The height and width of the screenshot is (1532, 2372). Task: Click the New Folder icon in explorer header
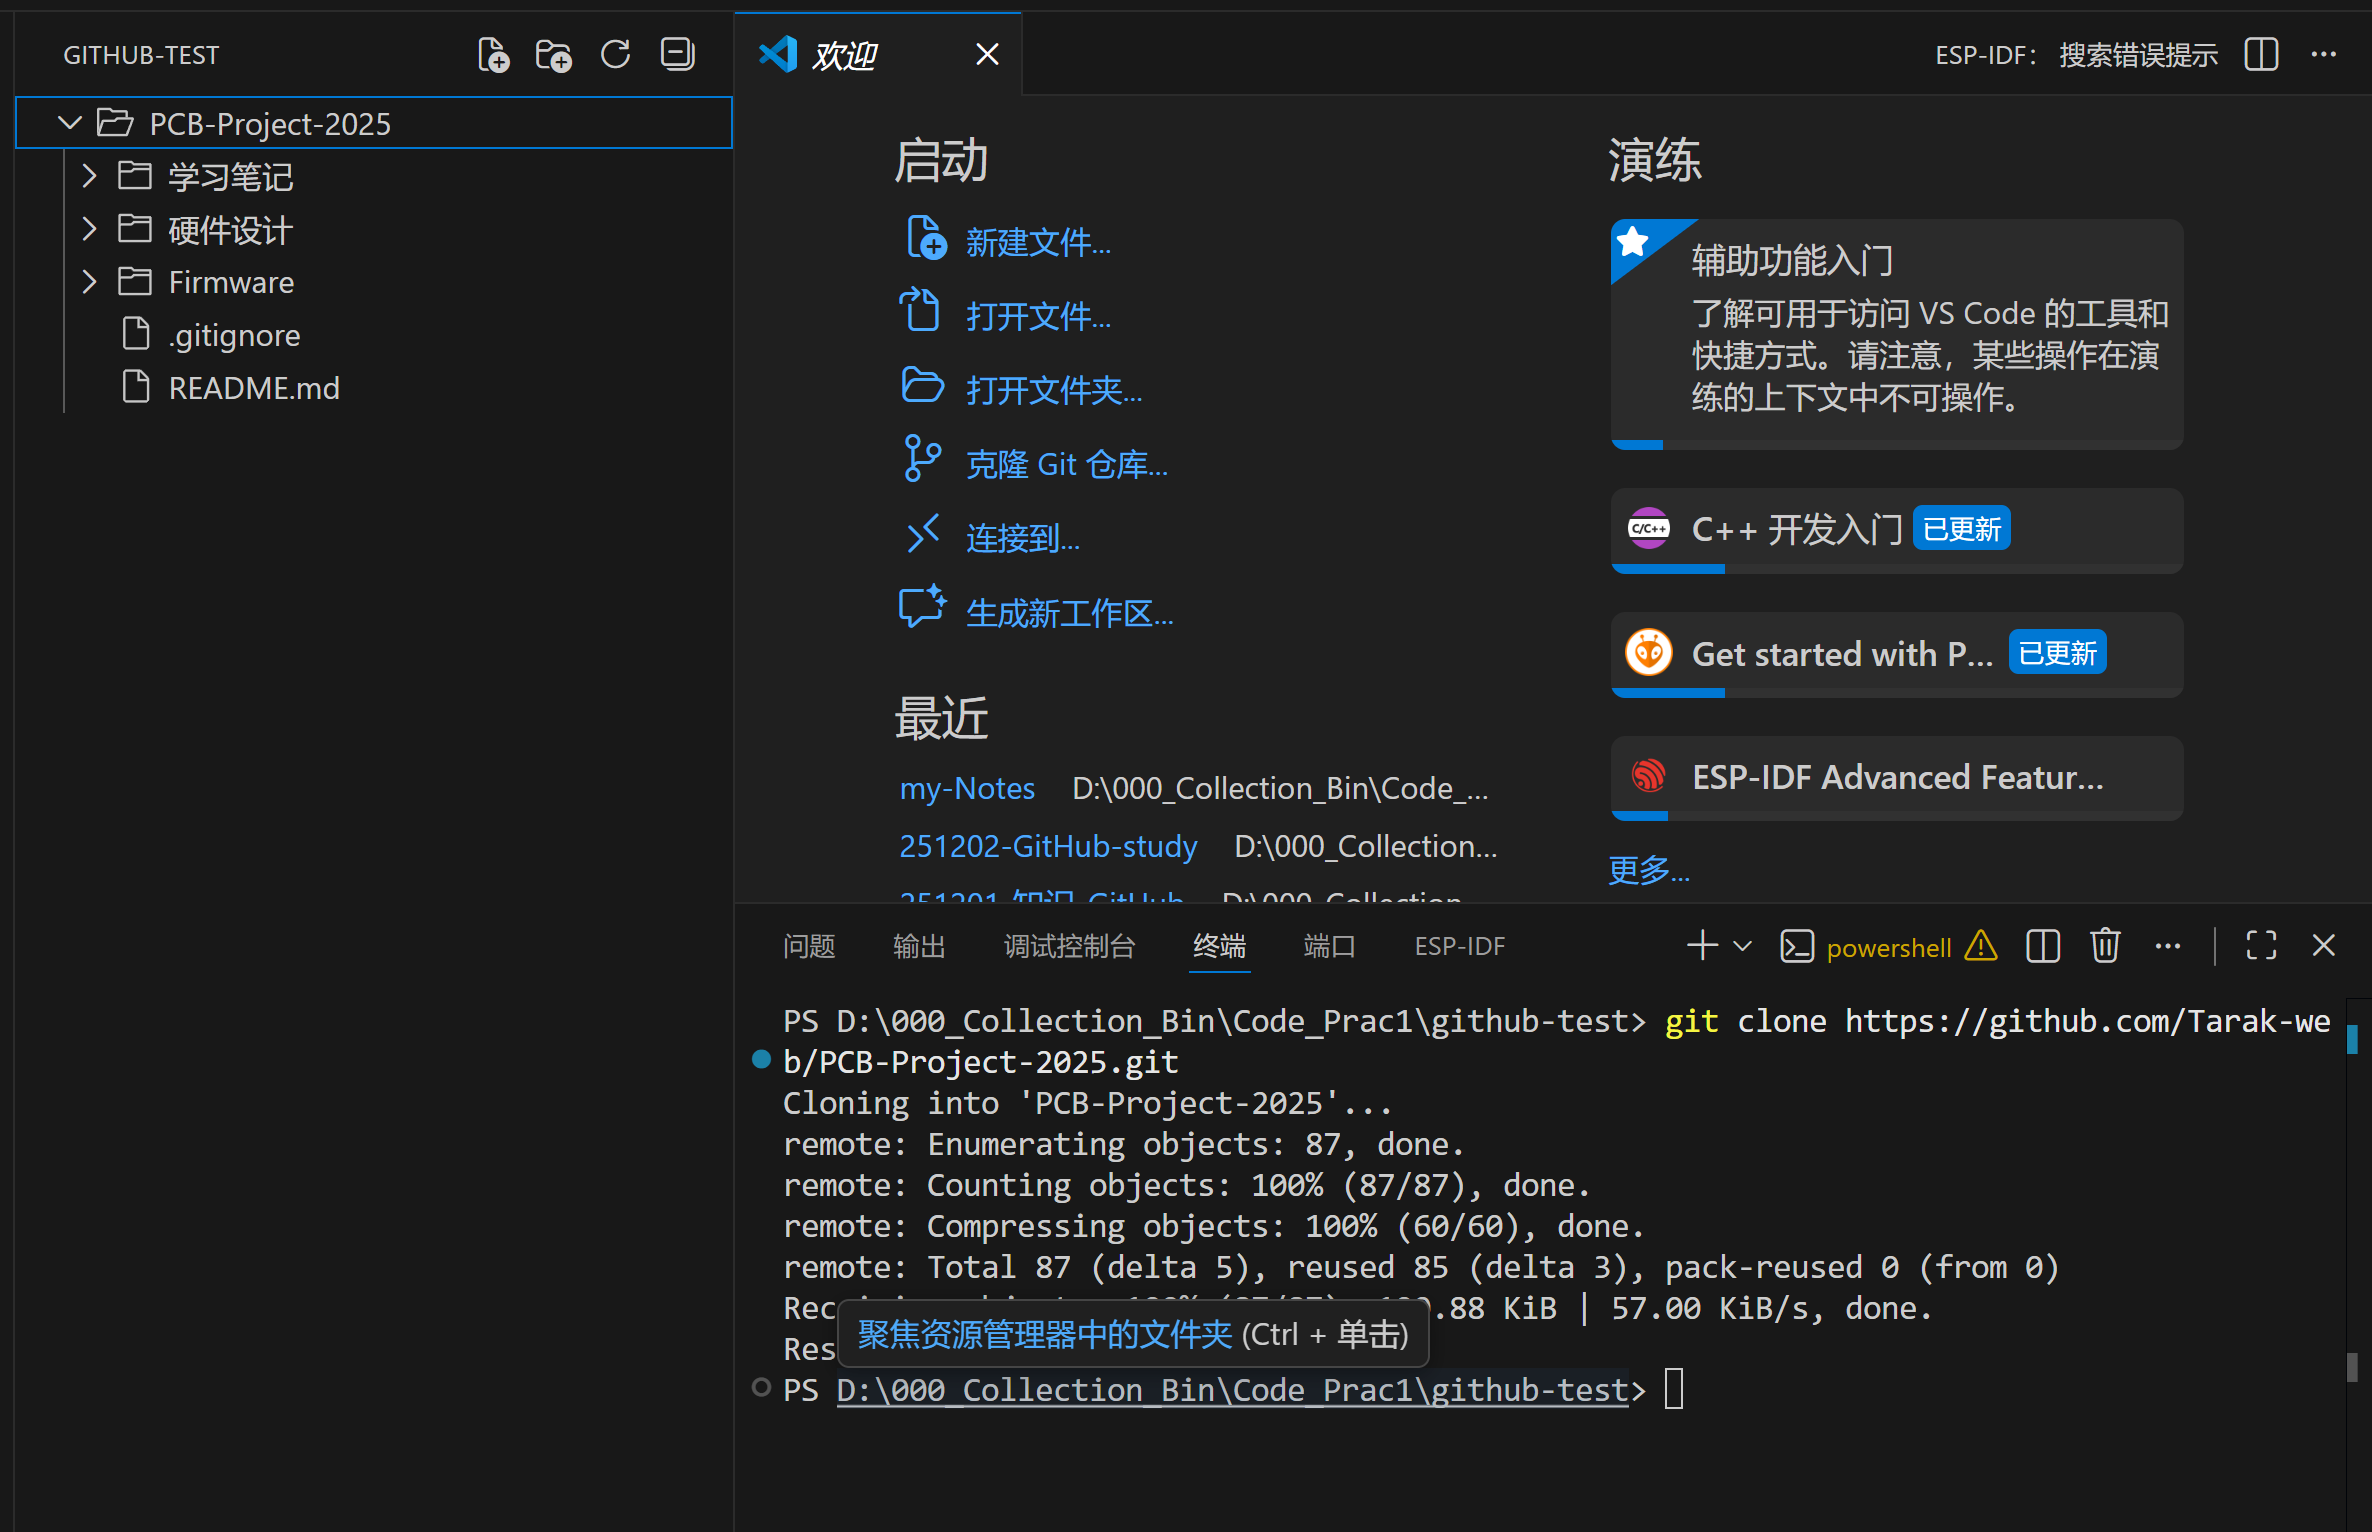coord(554,55)
